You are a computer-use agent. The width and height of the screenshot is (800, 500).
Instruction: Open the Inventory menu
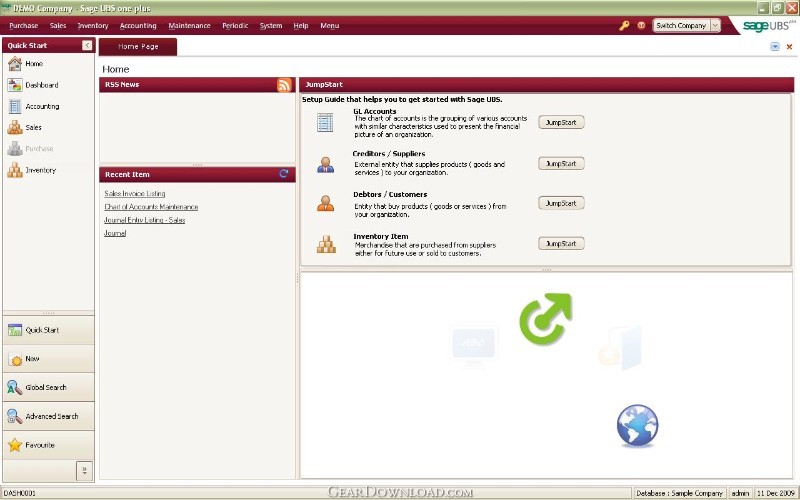click(x=93, y=26)
